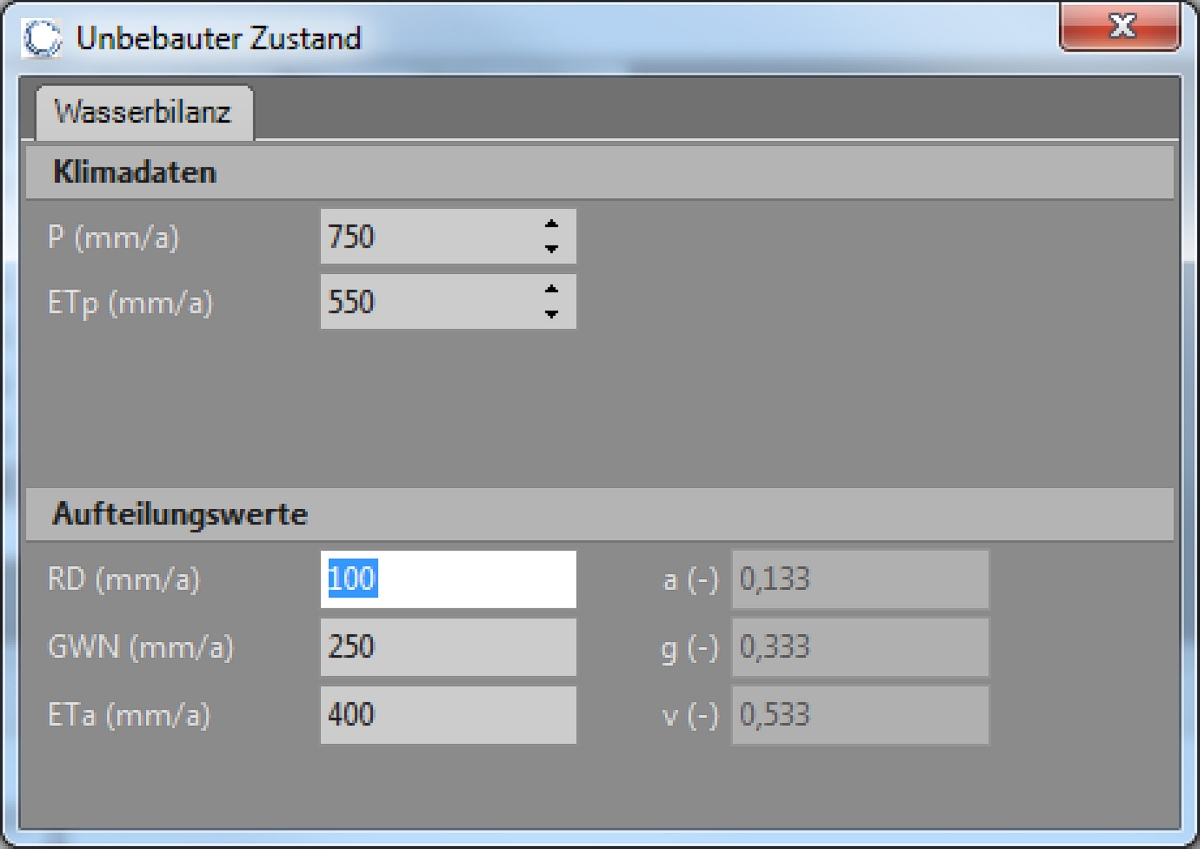
Task: Click the v (-) field showing 0,533
Action: tap(860, 715)
